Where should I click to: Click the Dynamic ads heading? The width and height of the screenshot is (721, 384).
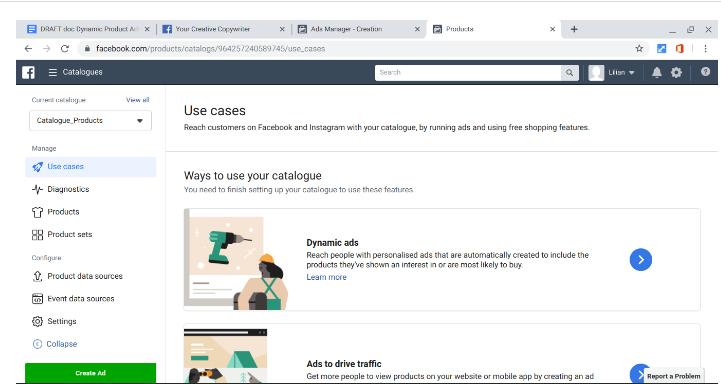pos(332,243)
